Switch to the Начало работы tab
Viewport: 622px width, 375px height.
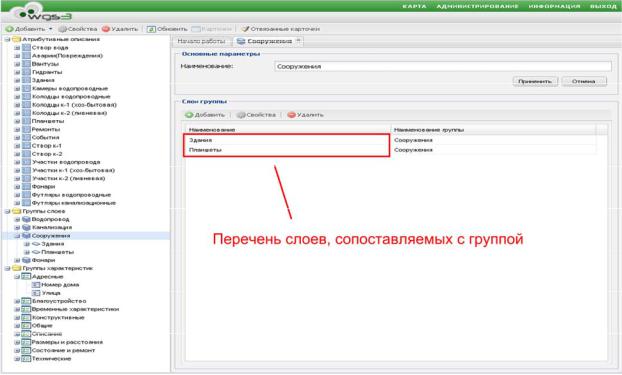click(x=202, y=41)
